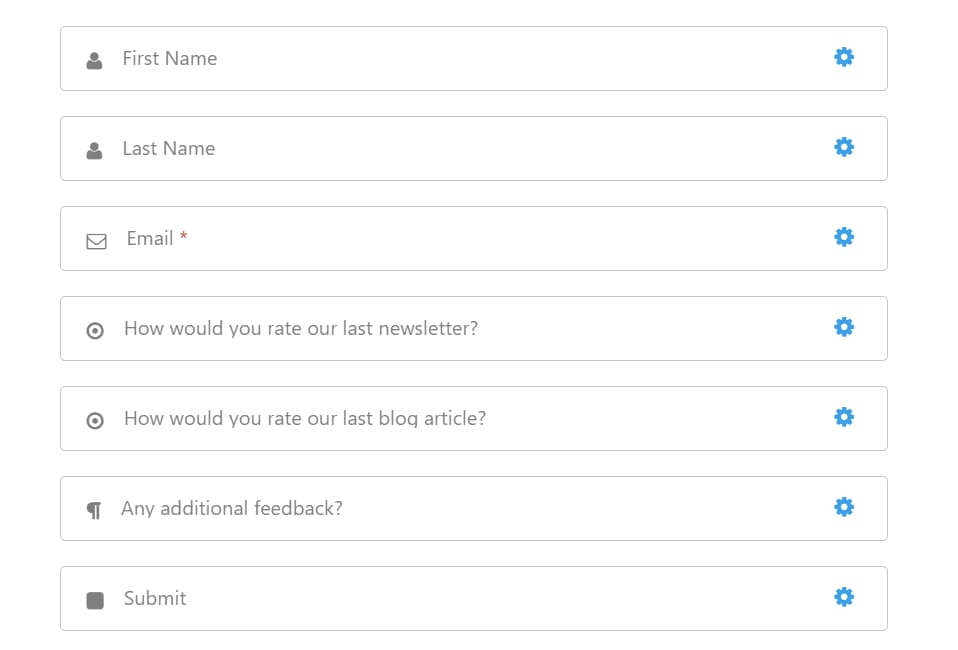Open settings gear for blog article rating field

click(844, 417)
